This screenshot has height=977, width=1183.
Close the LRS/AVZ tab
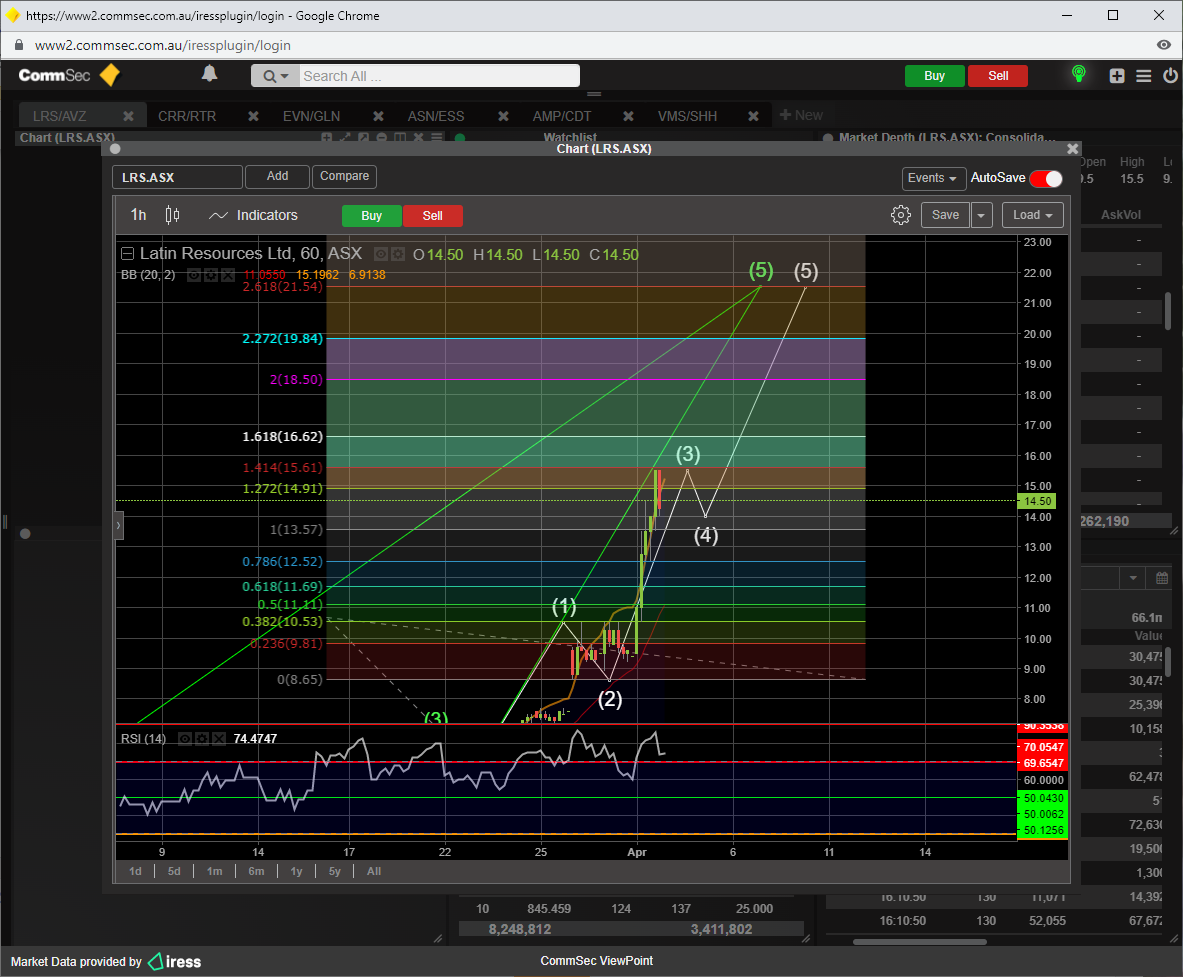128,116
